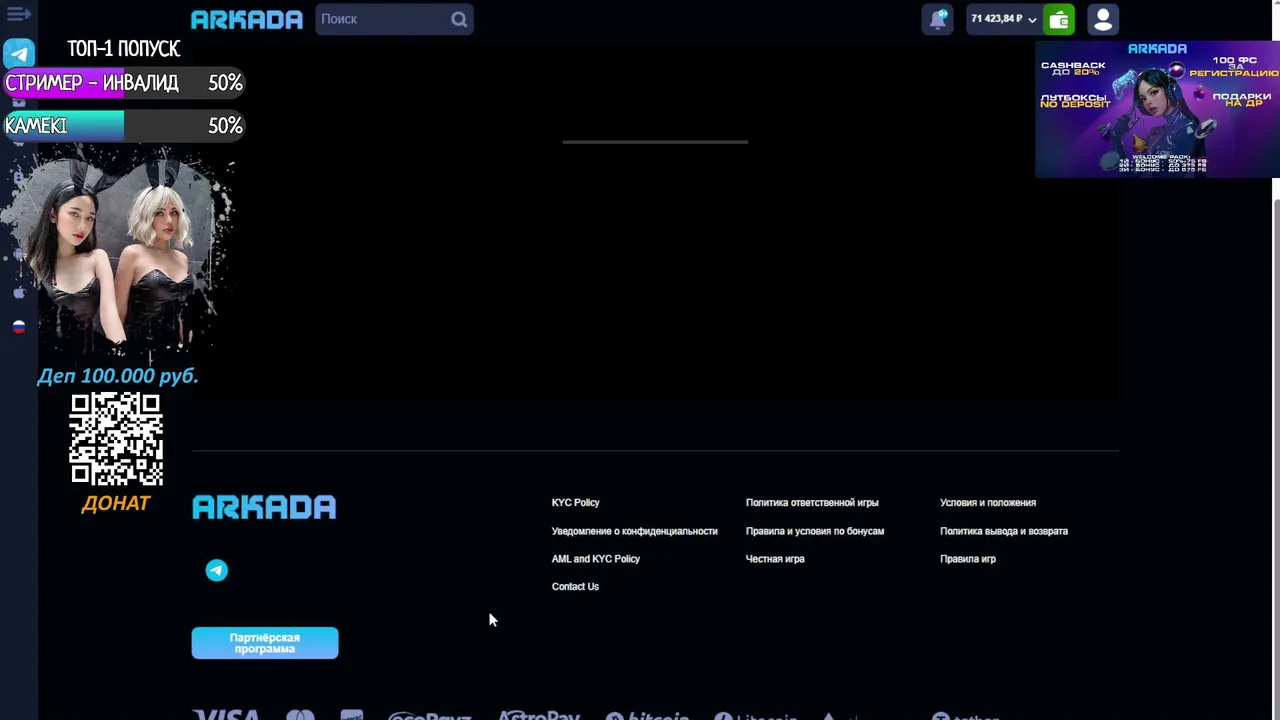Click the ARKADA cashback promo banner

pyautogui.click(x=1157, y=109)
